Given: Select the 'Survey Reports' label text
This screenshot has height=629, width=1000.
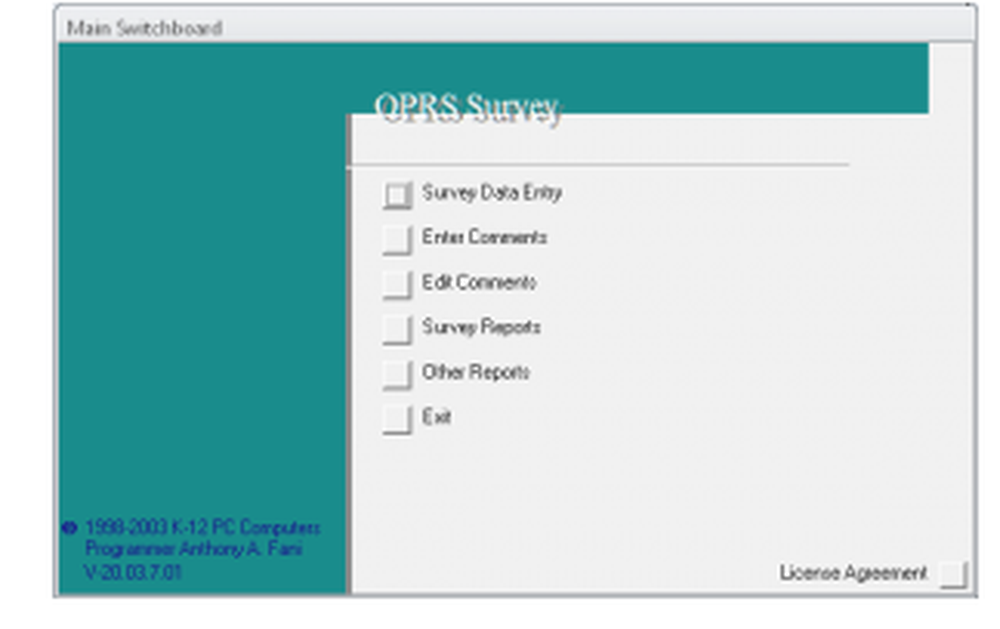Looking at the screenshot, I should point(481,327).
